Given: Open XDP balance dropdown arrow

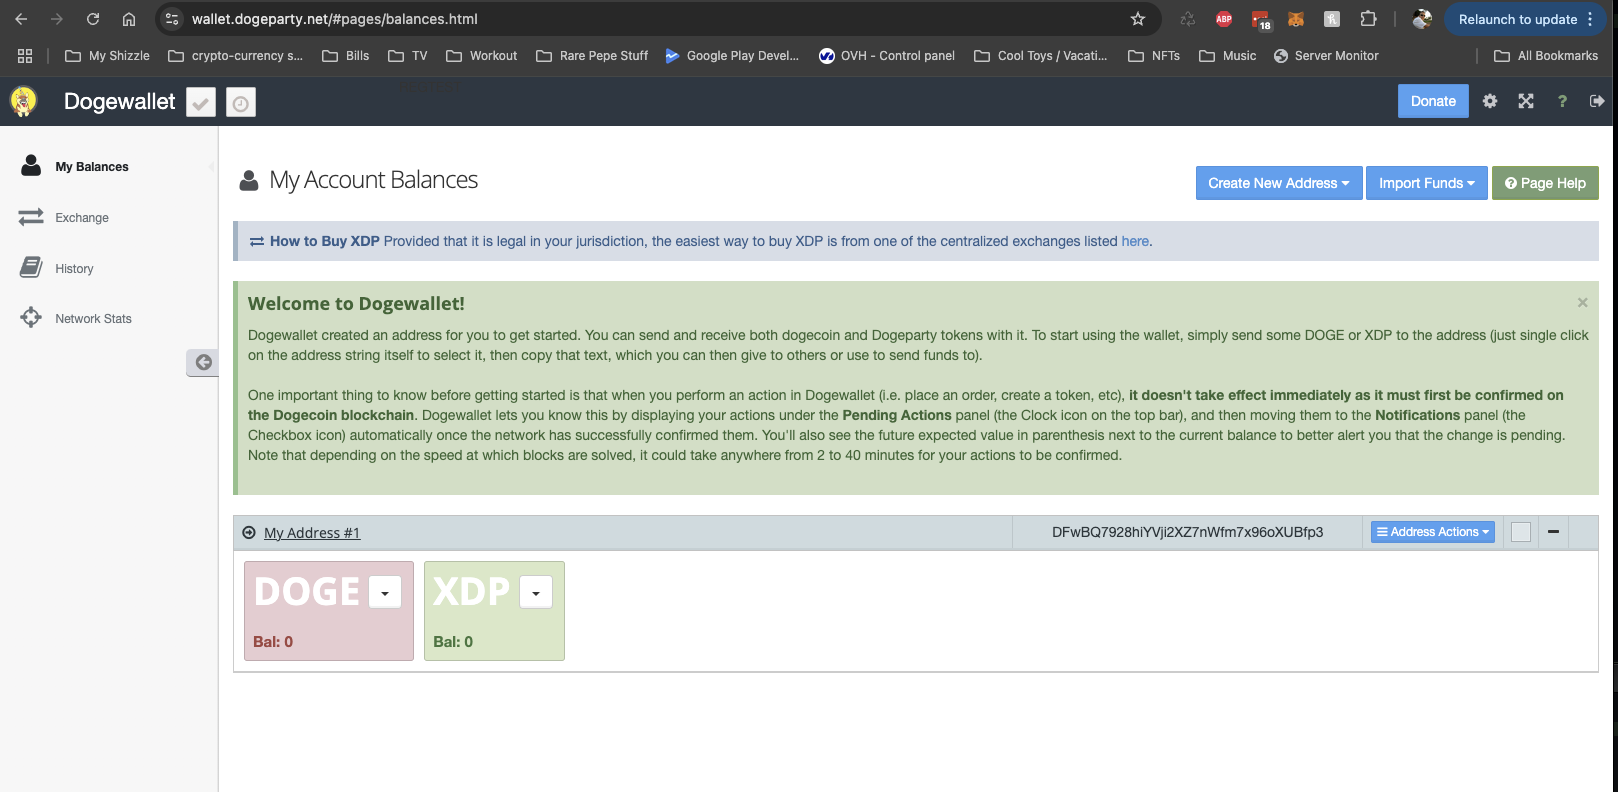Looking at the screenshot, I should tap(536, 592).
